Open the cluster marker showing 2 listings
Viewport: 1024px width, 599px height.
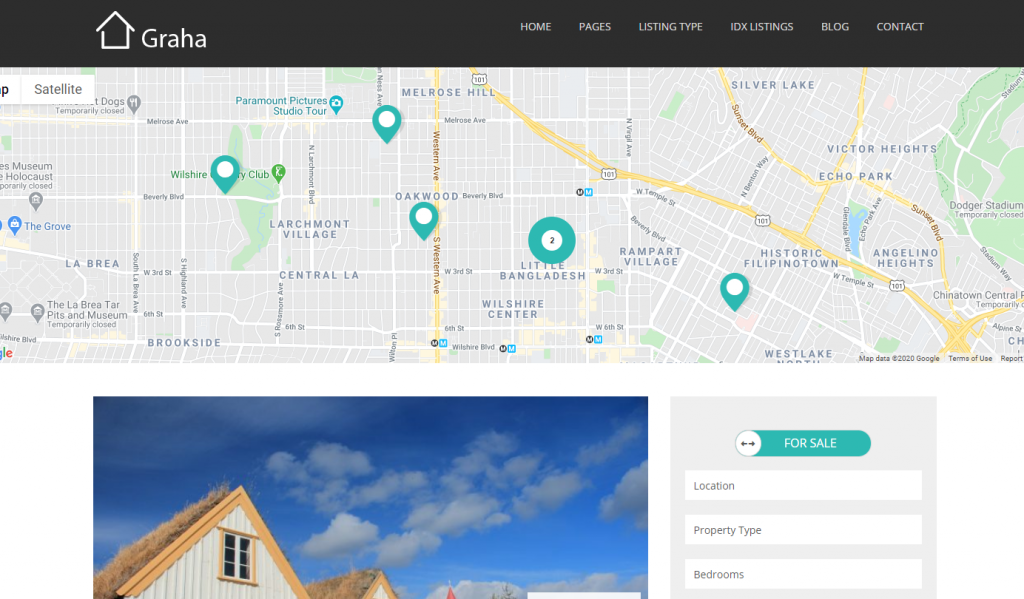click(x=551, y=241)
